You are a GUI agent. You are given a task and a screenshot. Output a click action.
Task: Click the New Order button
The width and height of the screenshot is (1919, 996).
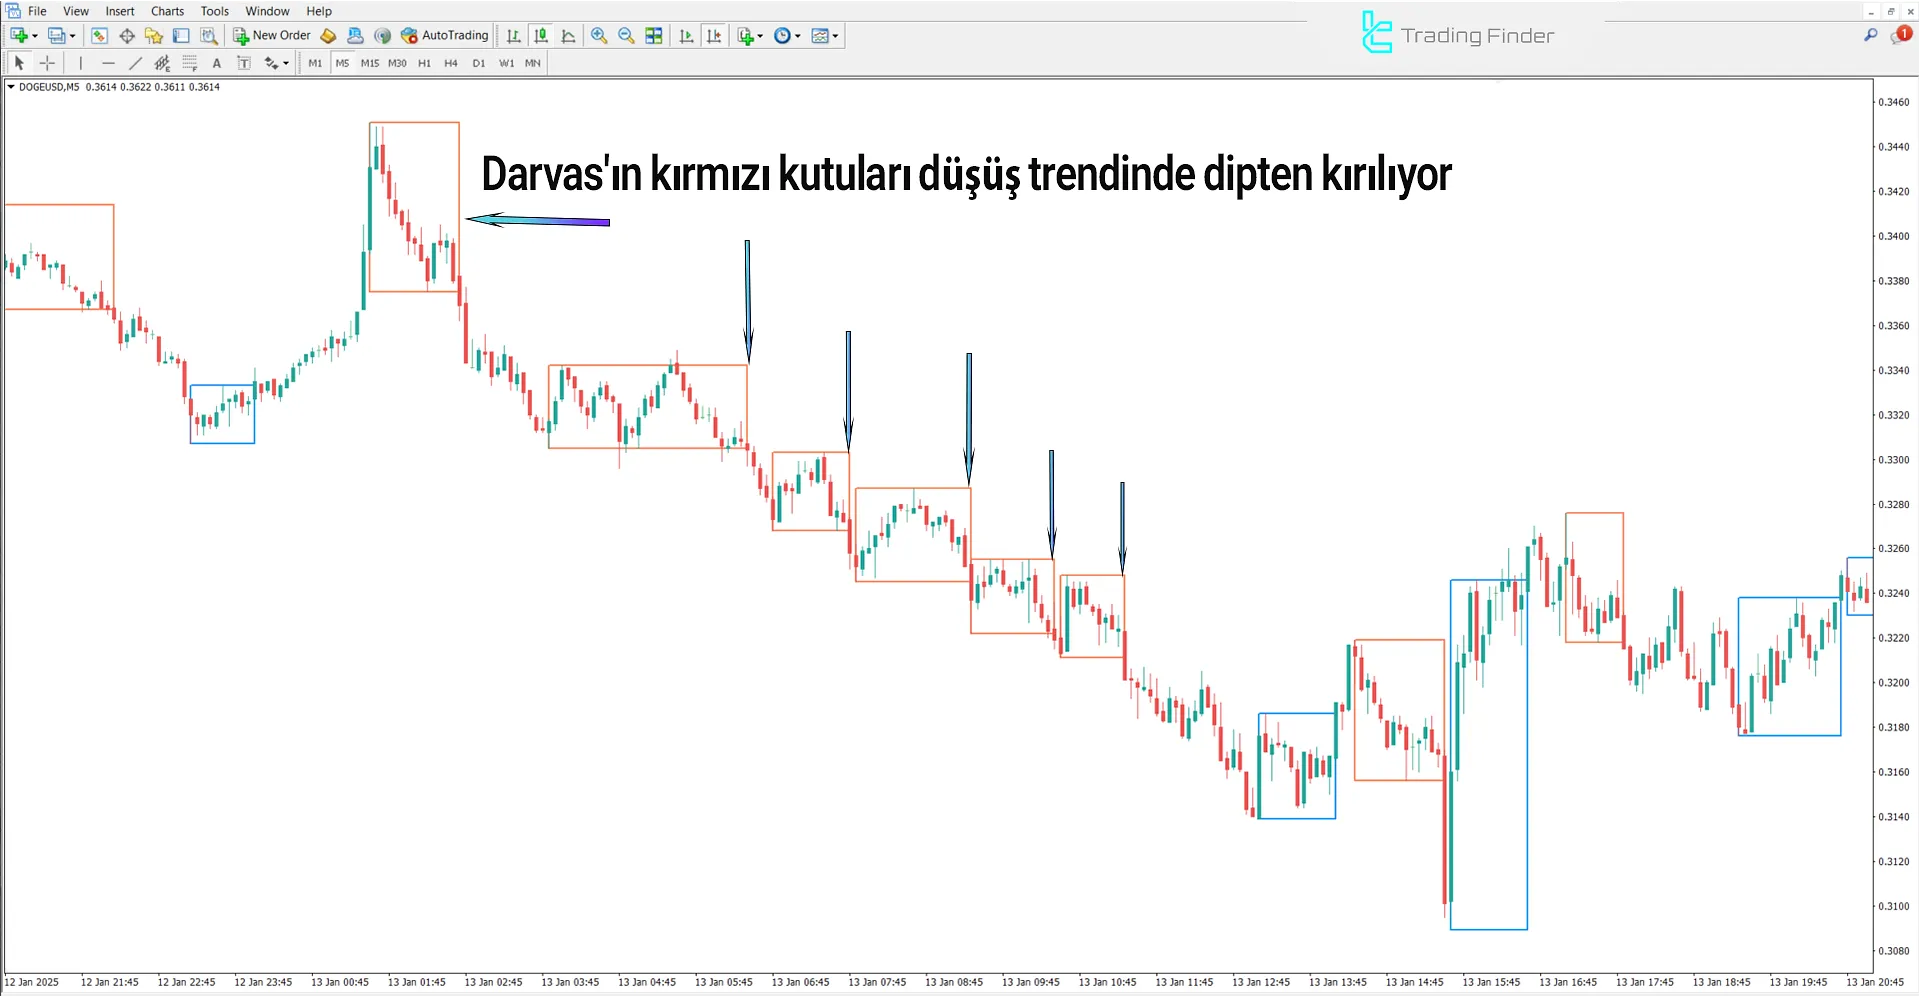[272, 36]
